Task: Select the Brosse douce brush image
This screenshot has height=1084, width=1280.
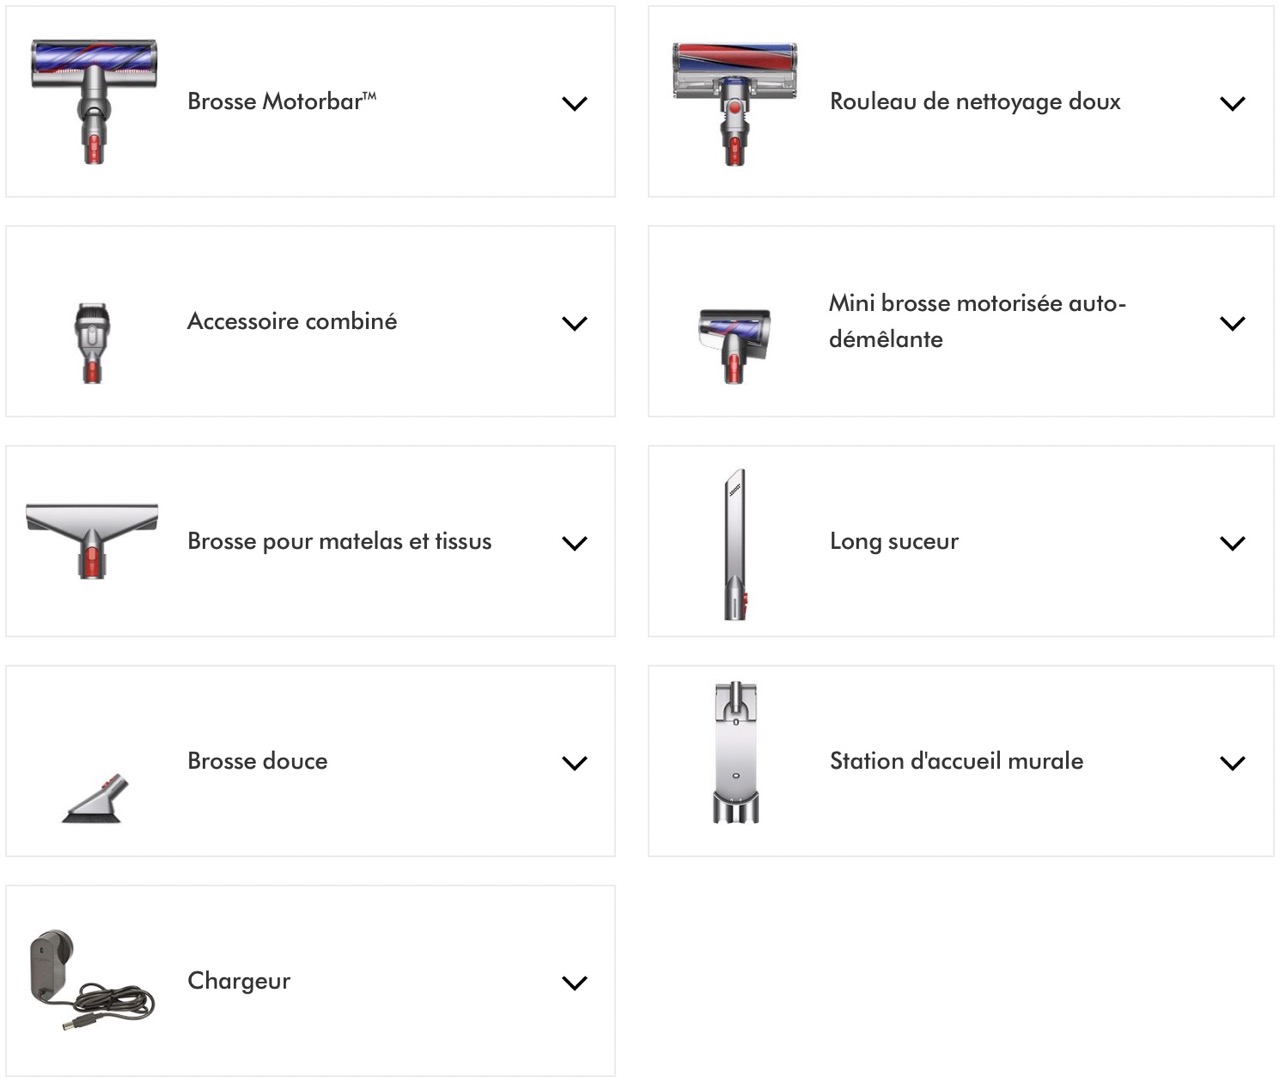Action: pos(92,798)
